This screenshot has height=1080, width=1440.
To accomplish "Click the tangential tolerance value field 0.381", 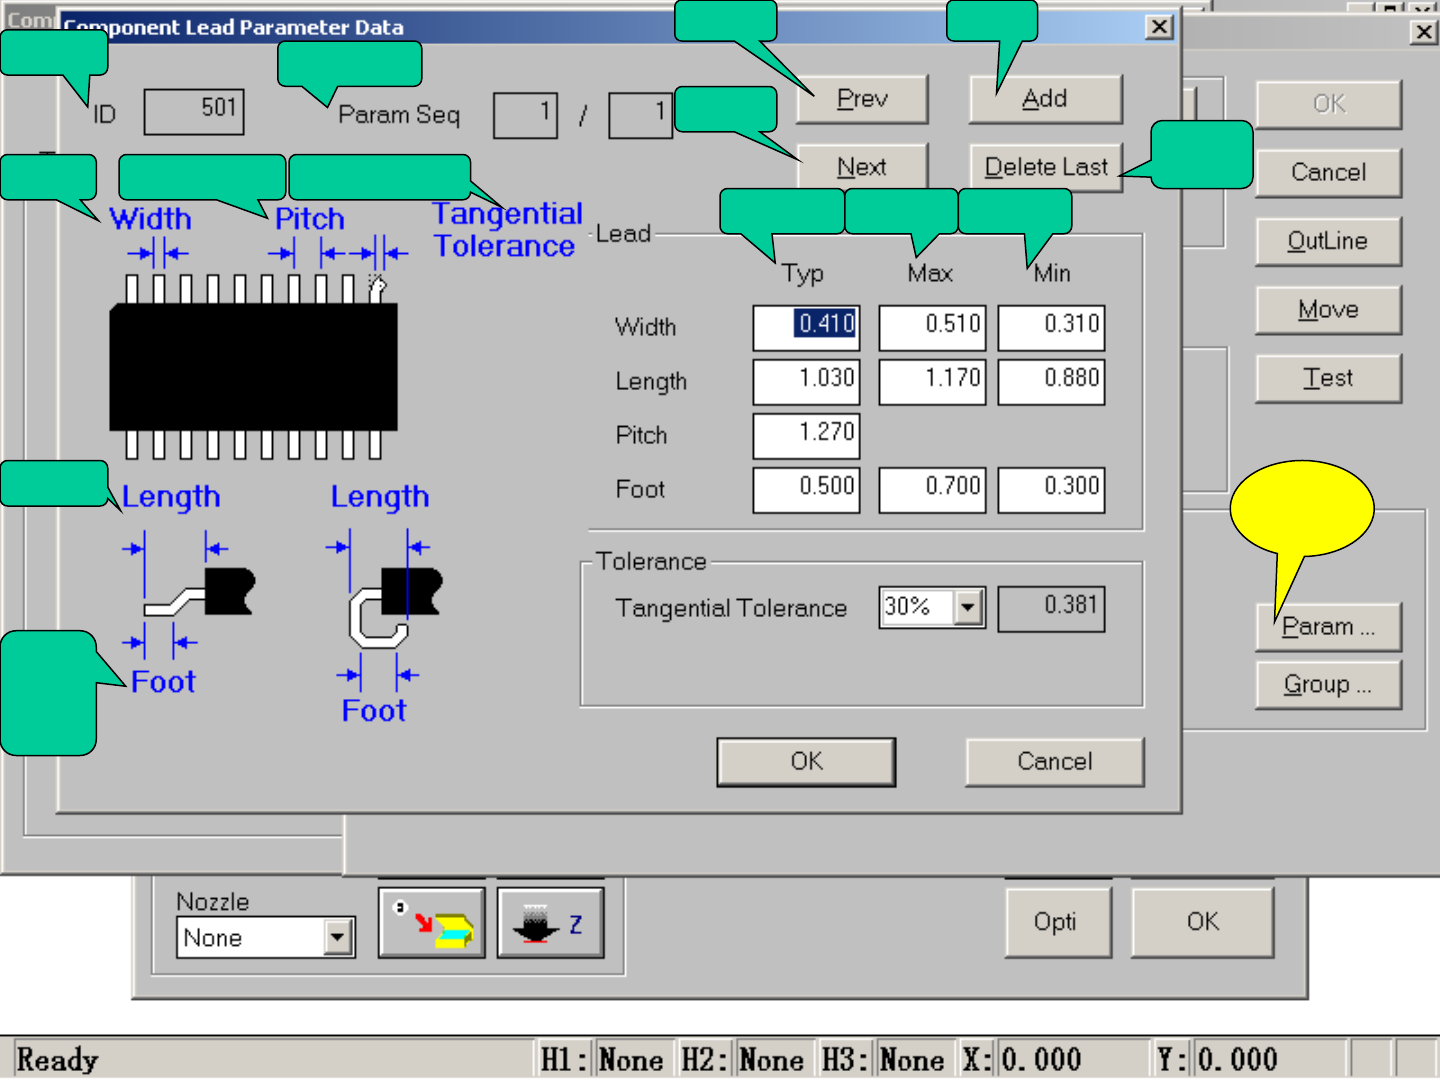I will [x=1051, y=609].
